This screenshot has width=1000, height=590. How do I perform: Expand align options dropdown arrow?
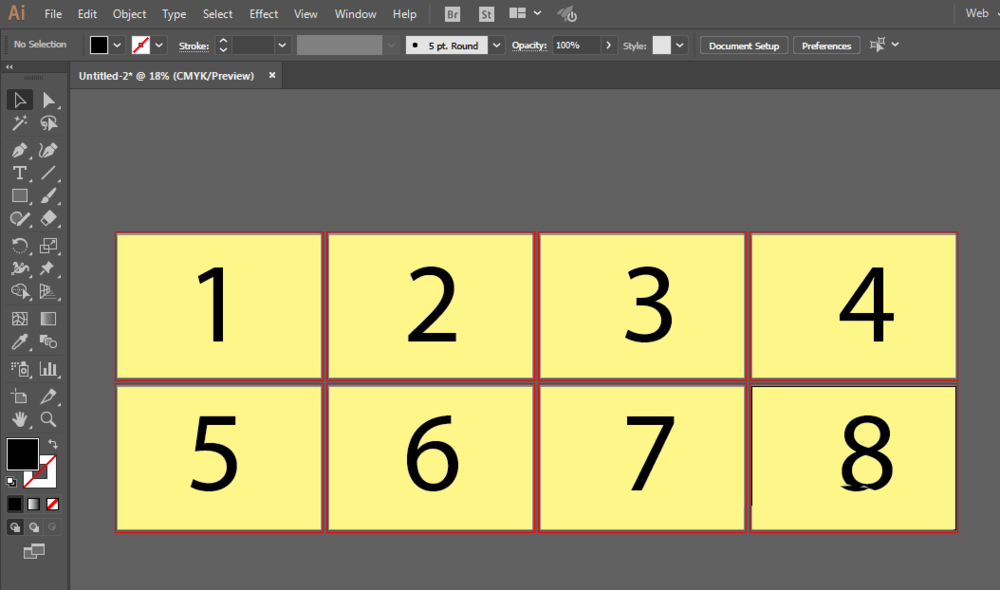point(895,45)
